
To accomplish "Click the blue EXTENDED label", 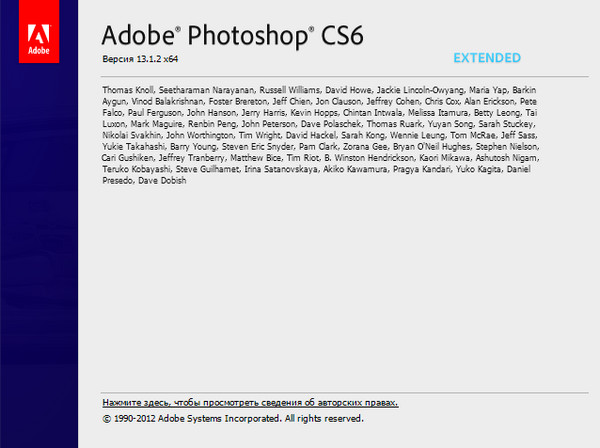I will pos(485,56).
